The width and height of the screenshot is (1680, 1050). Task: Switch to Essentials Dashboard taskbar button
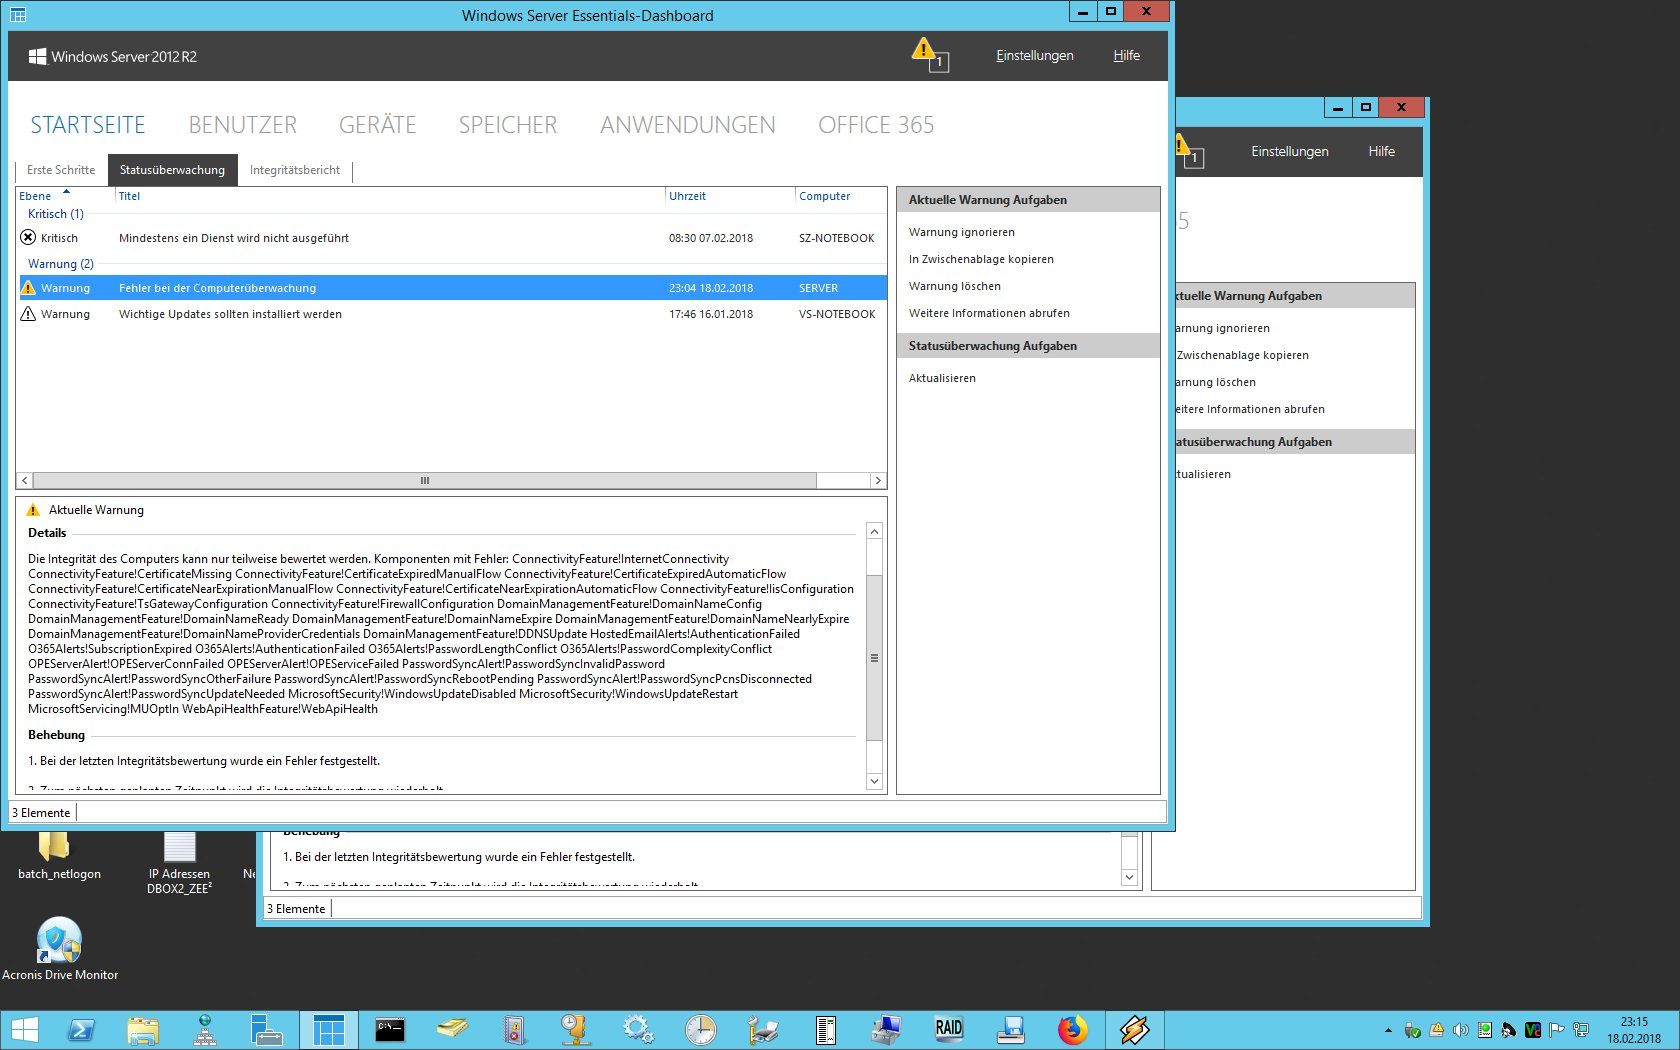coord(328,1030)
